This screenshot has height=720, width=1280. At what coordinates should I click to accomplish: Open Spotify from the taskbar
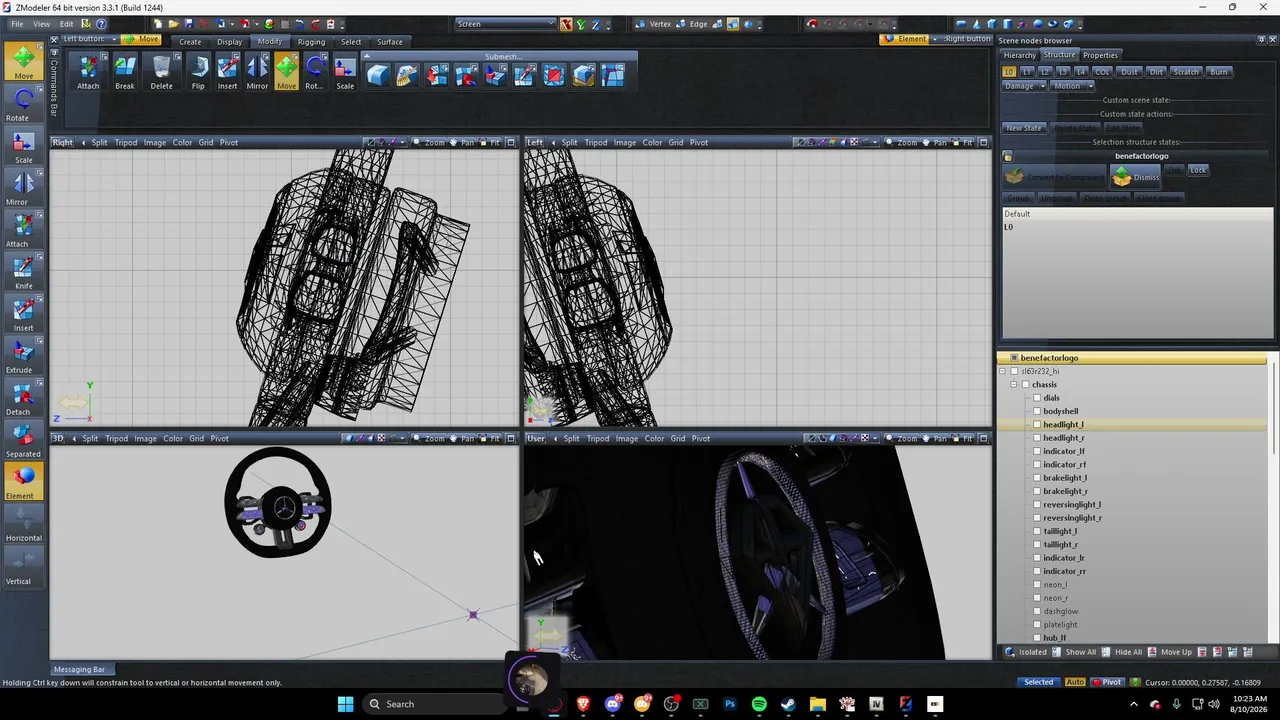pyautogui.click(x=759, y=704)
